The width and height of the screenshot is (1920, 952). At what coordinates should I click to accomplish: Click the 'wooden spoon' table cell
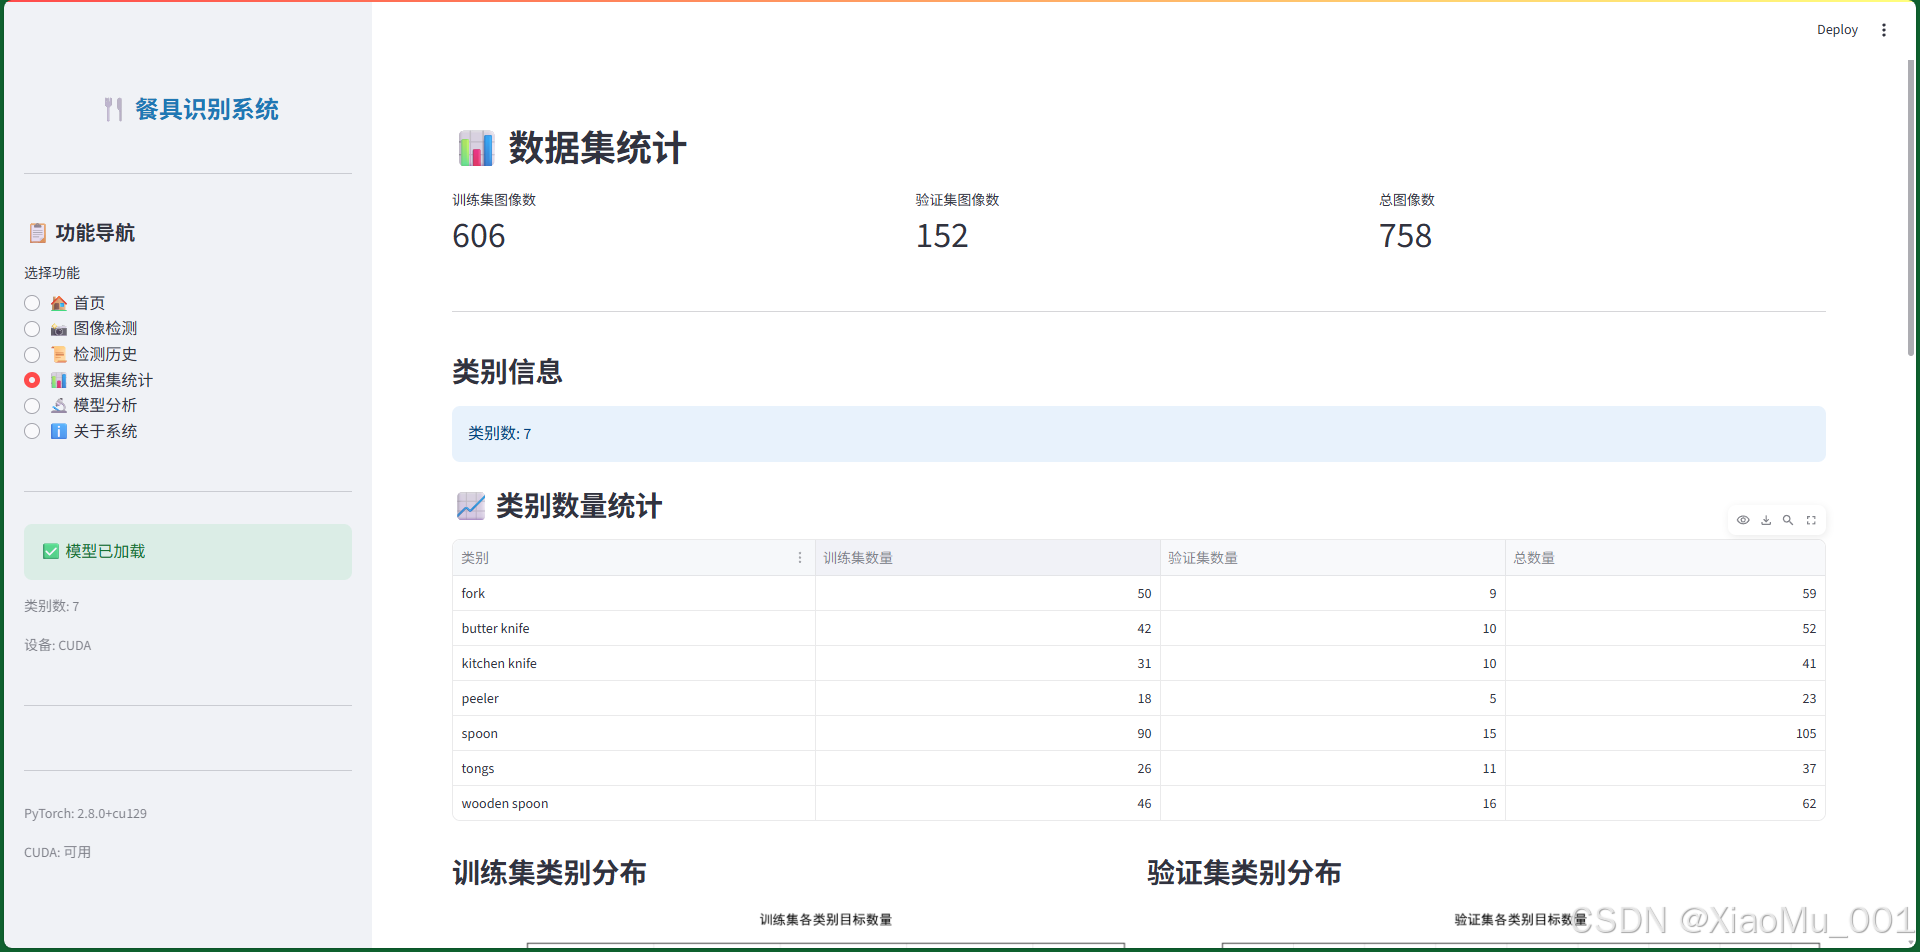(x=634, y=803)
